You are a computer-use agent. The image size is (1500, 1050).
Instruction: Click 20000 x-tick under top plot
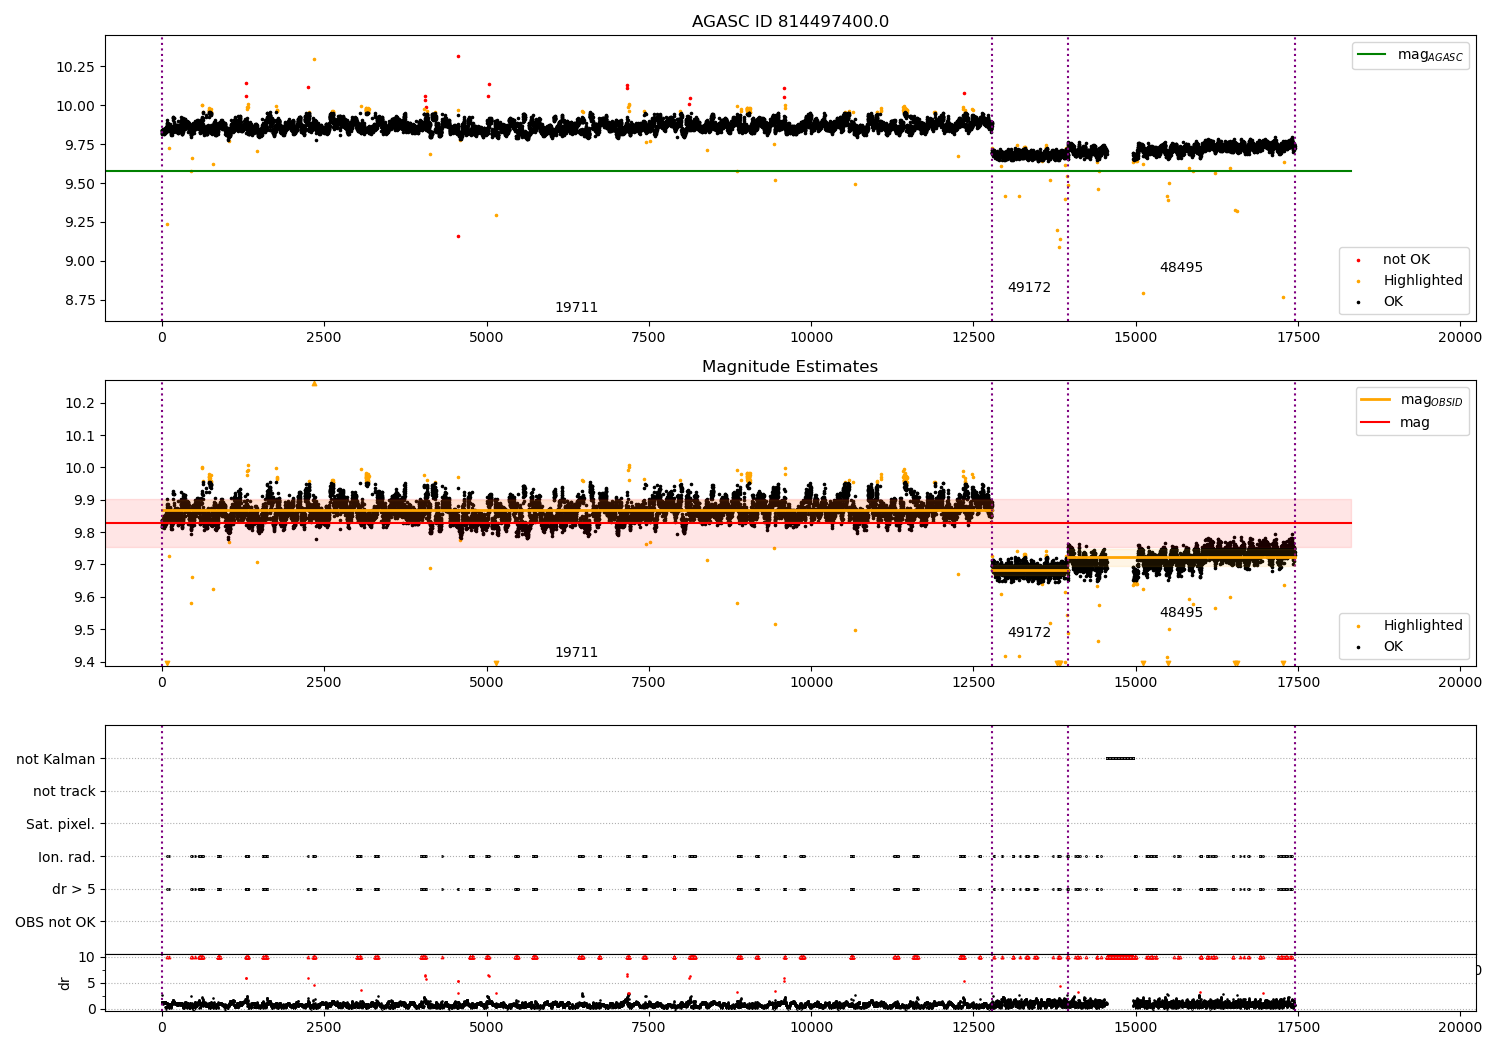point(1460,337)
